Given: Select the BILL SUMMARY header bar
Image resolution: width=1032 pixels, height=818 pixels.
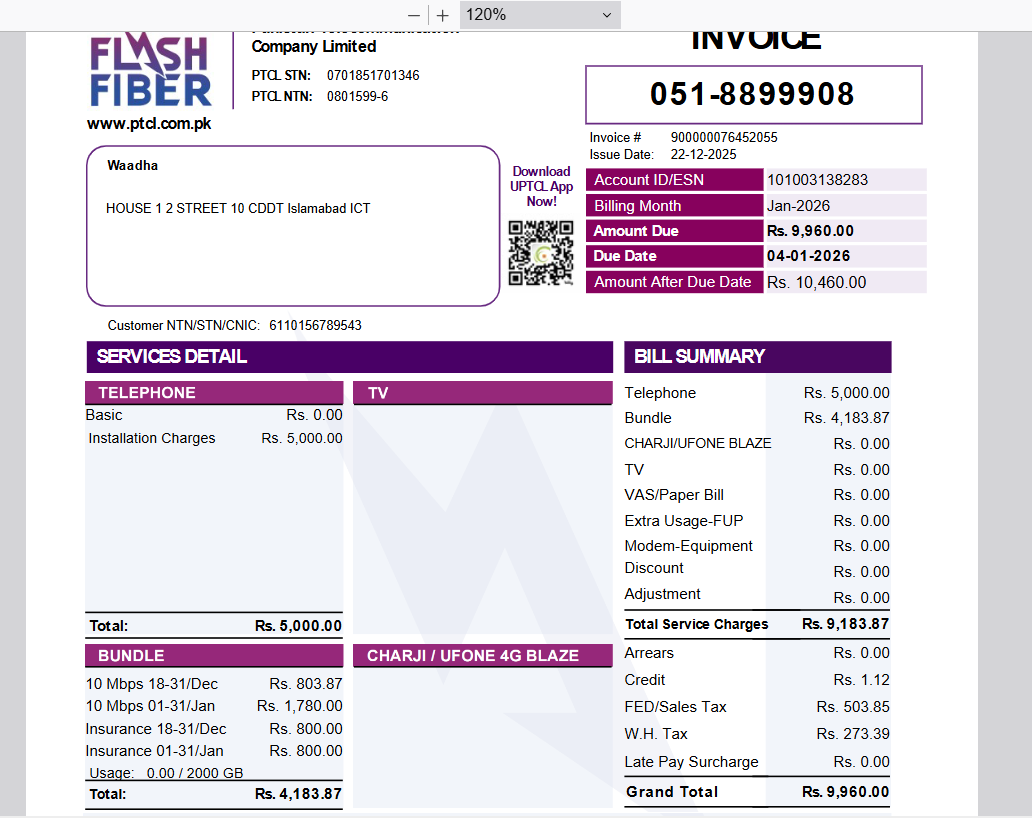Looking at the screenshot, I should (757, 357).
